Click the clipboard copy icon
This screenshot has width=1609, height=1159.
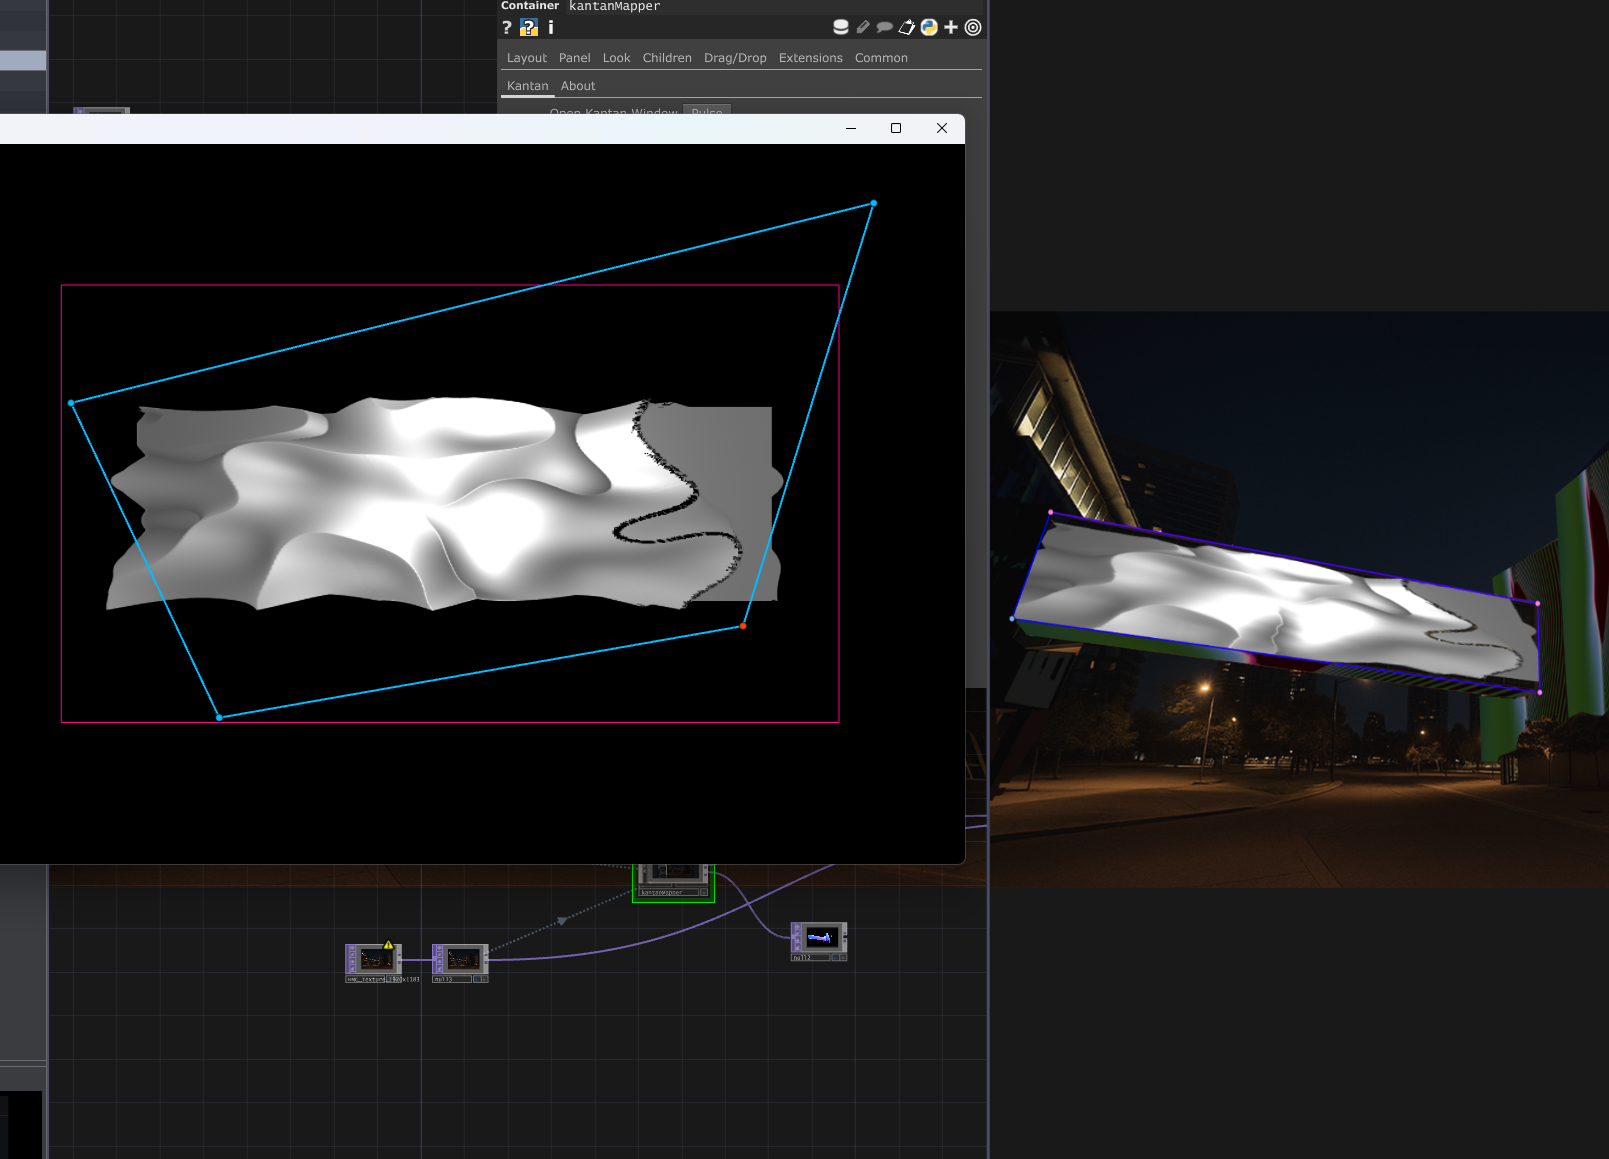[x=906, y=27]
